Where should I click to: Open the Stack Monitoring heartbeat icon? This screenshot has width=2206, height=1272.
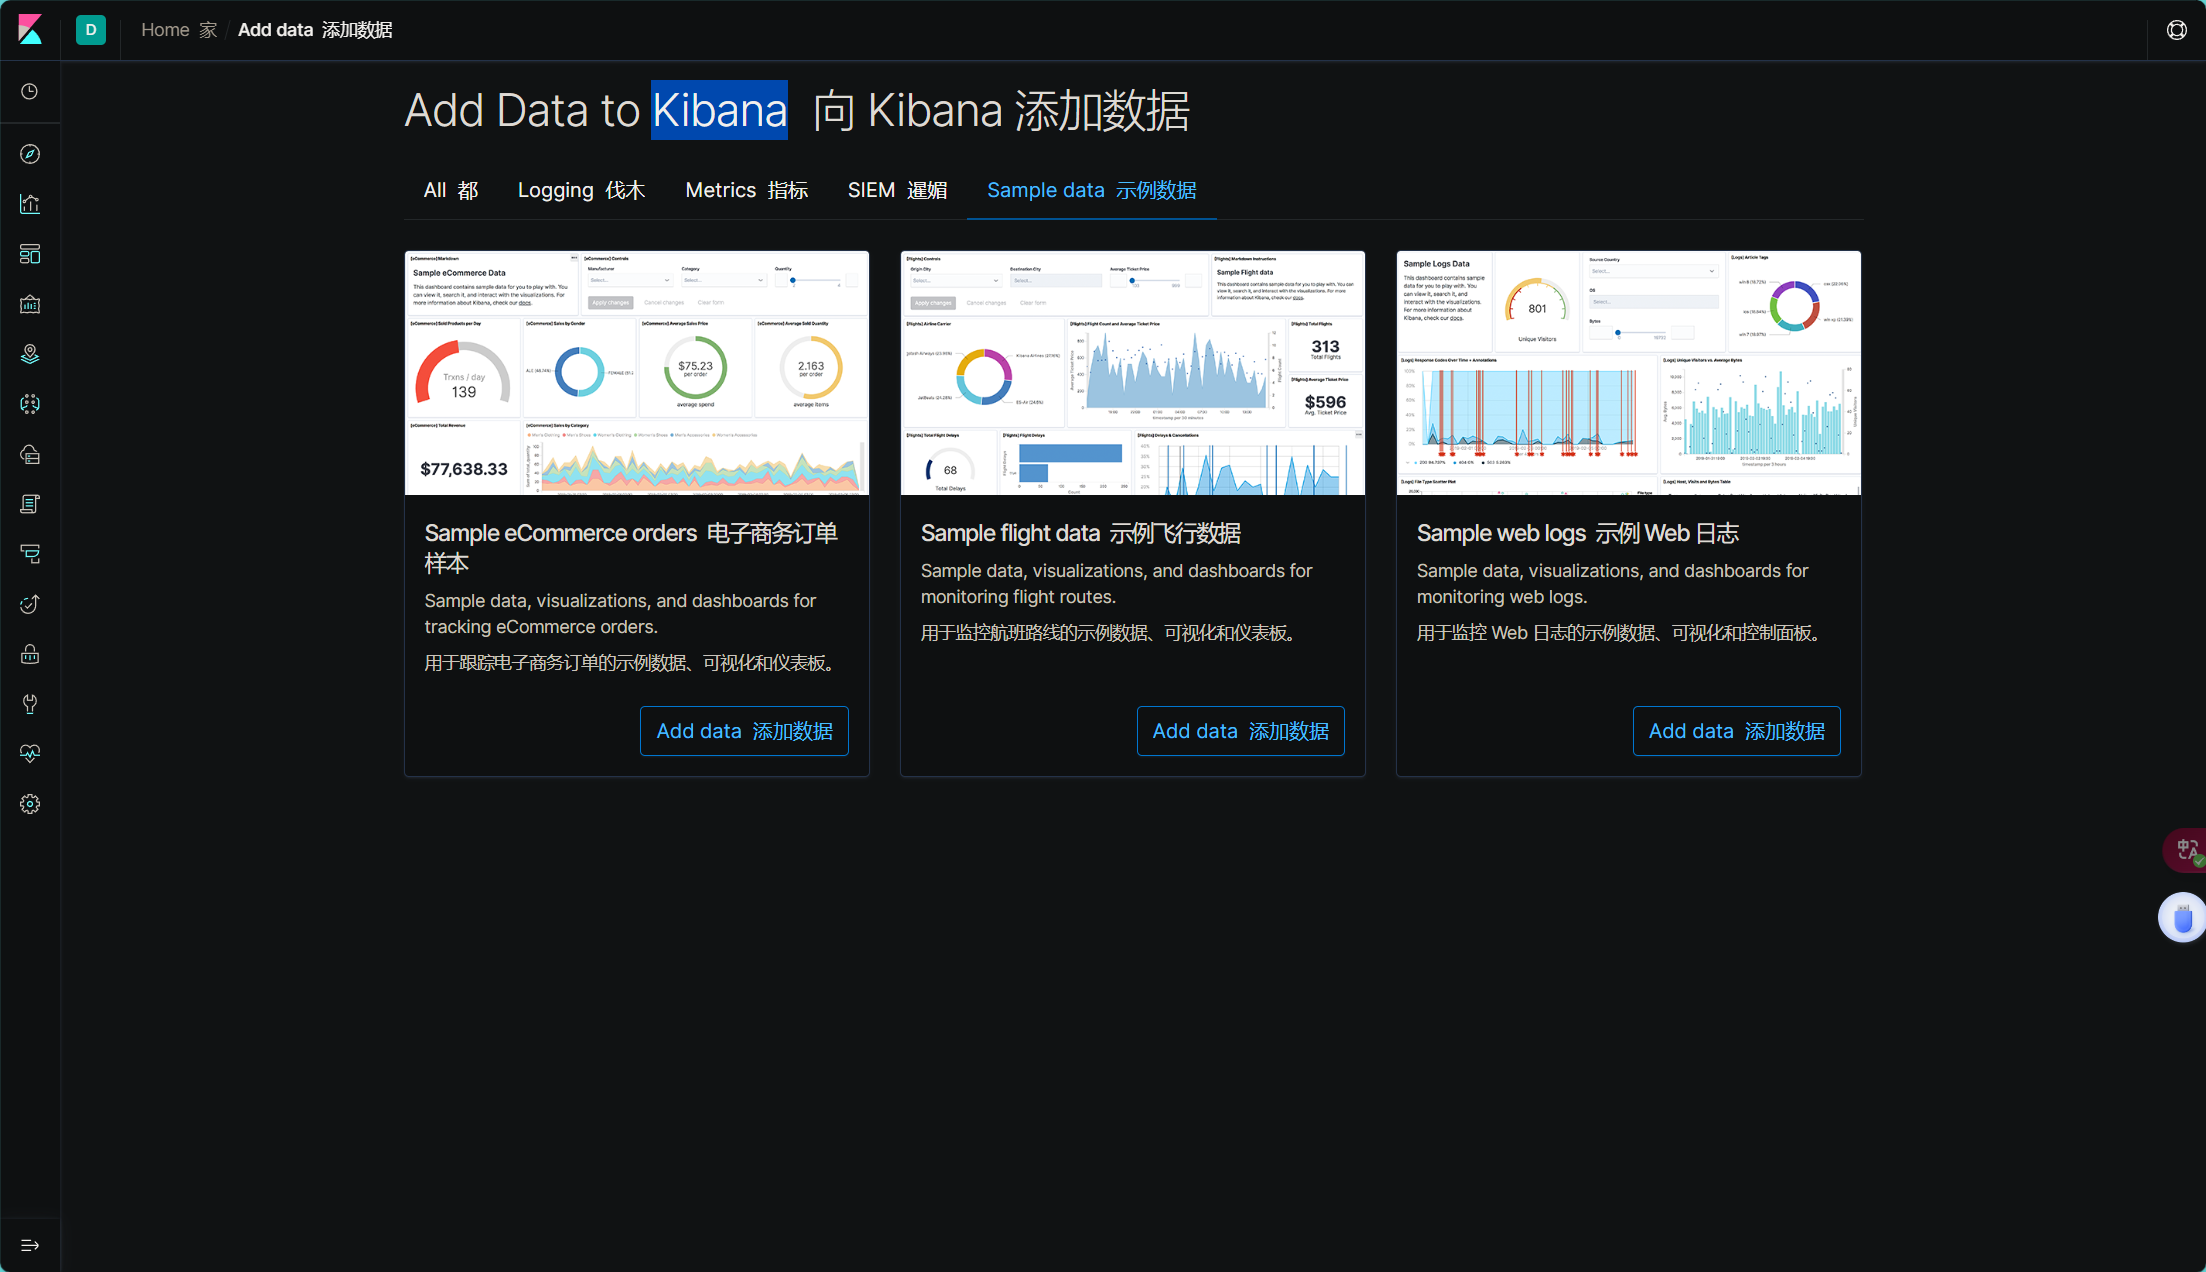(x=30, y=754)
